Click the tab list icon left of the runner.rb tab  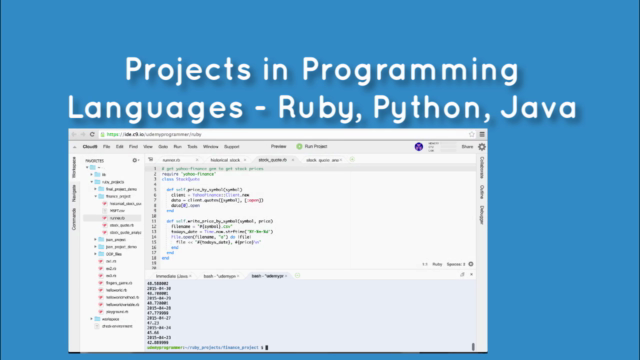click(150, 160)
